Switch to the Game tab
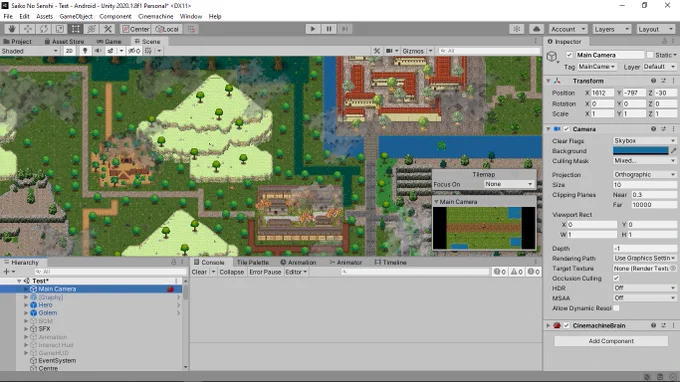This screenshot has height=382, width=680. [109, 42]
